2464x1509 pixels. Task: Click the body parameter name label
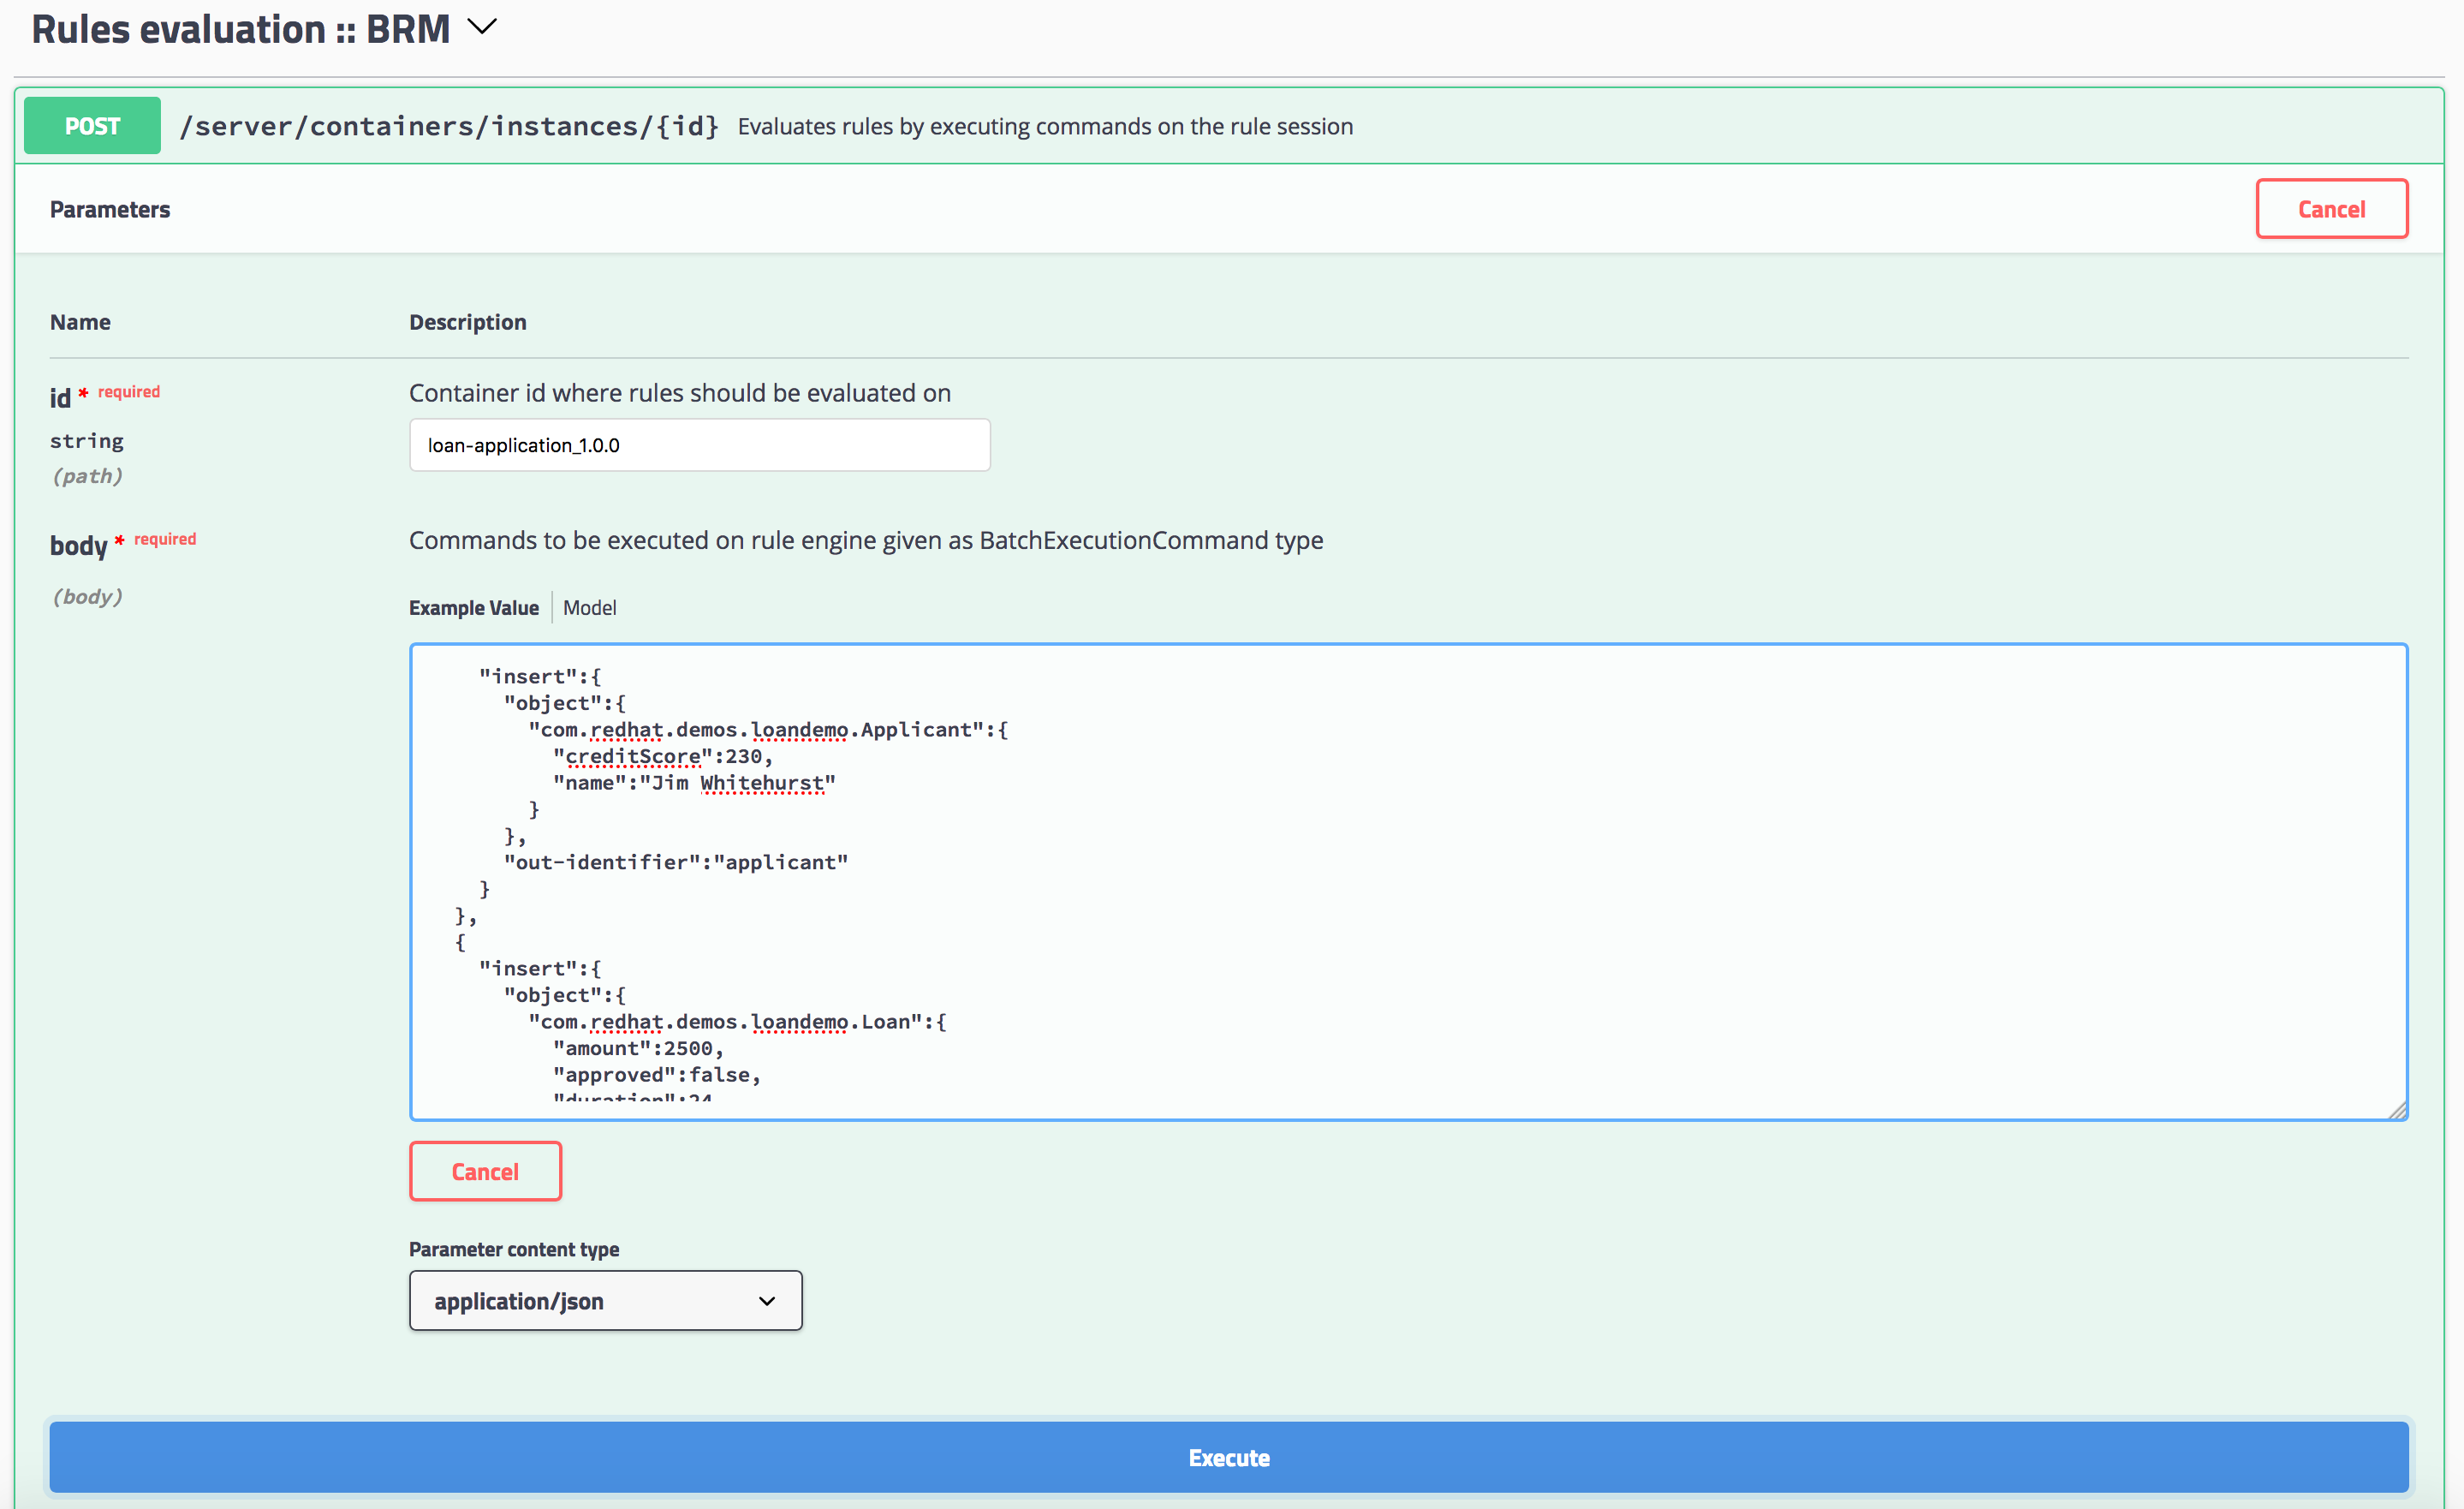click(78, 546)
